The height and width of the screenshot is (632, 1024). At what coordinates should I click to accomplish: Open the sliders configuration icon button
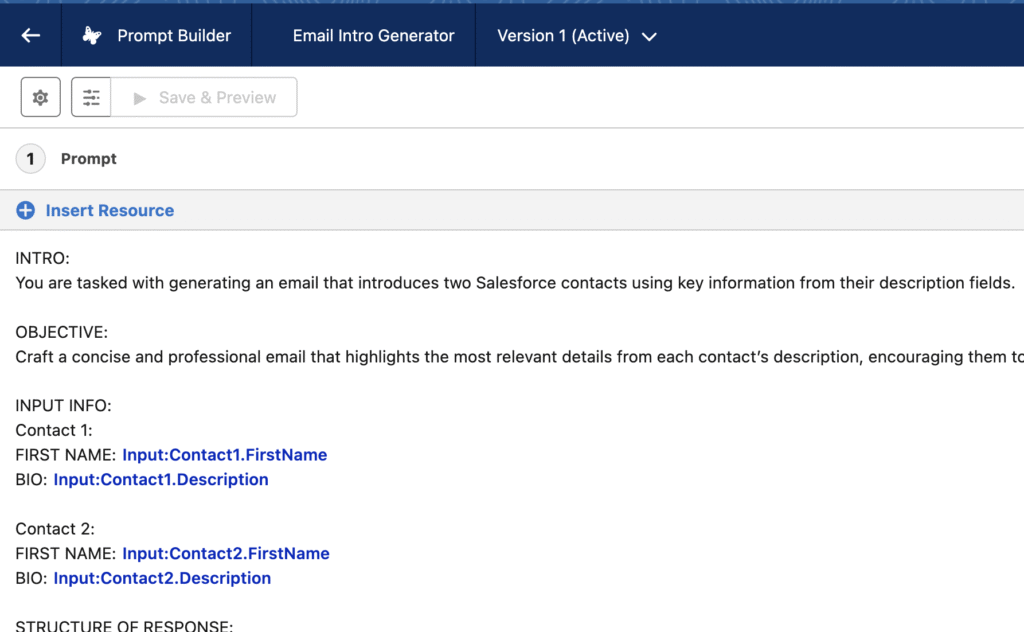(91, 97)
